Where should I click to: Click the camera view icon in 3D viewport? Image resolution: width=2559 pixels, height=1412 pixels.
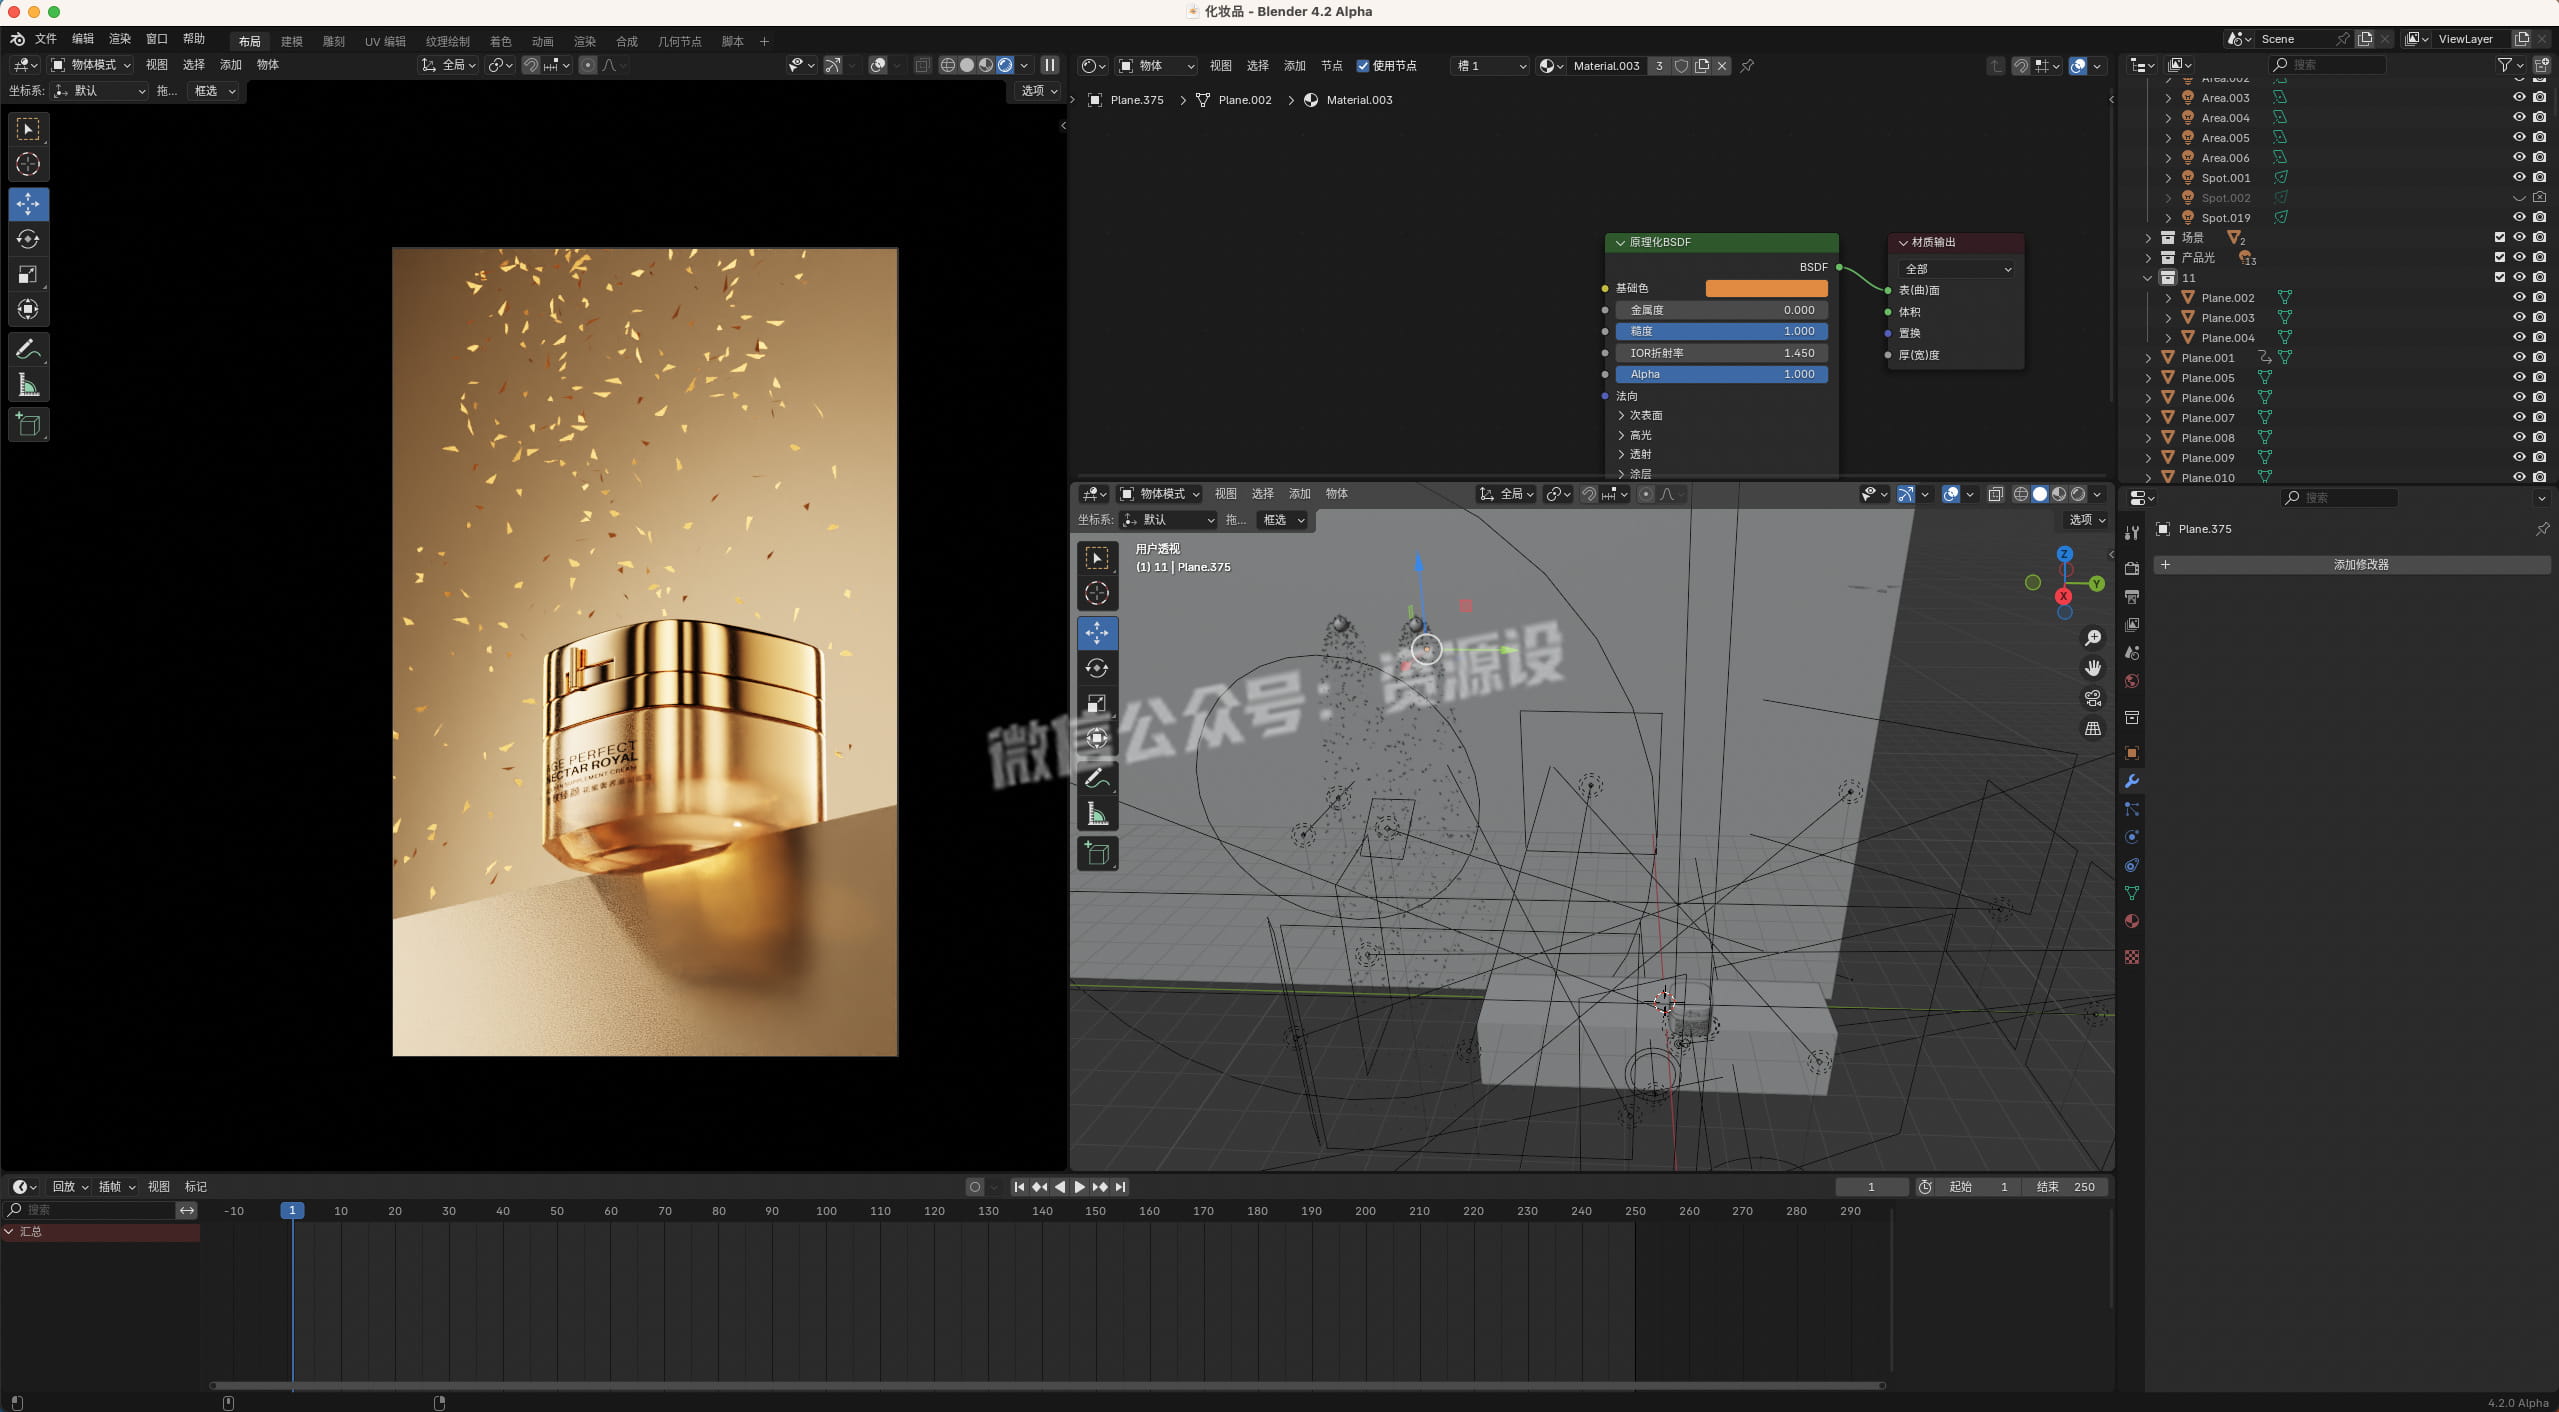(2092, 698)
